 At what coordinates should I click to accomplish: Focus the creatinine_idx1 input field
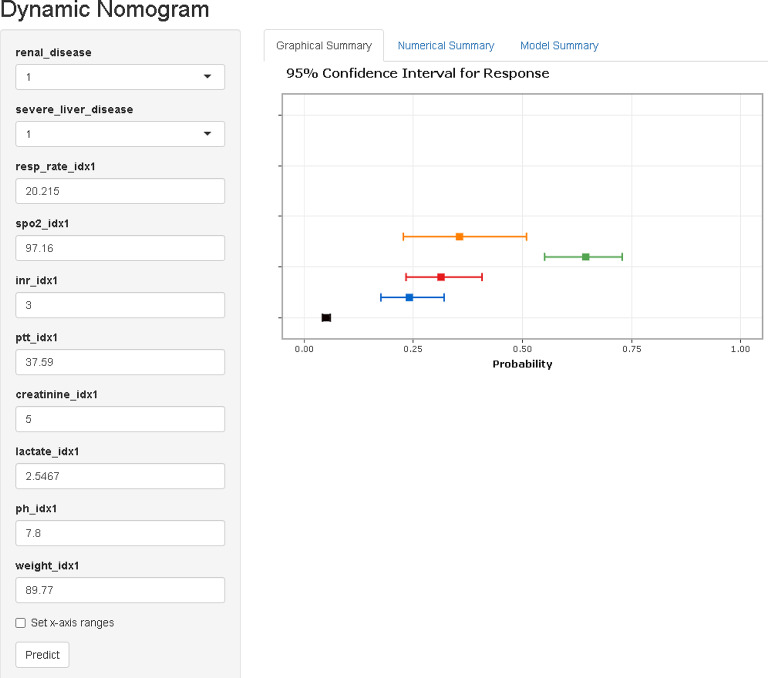(120, 419)
